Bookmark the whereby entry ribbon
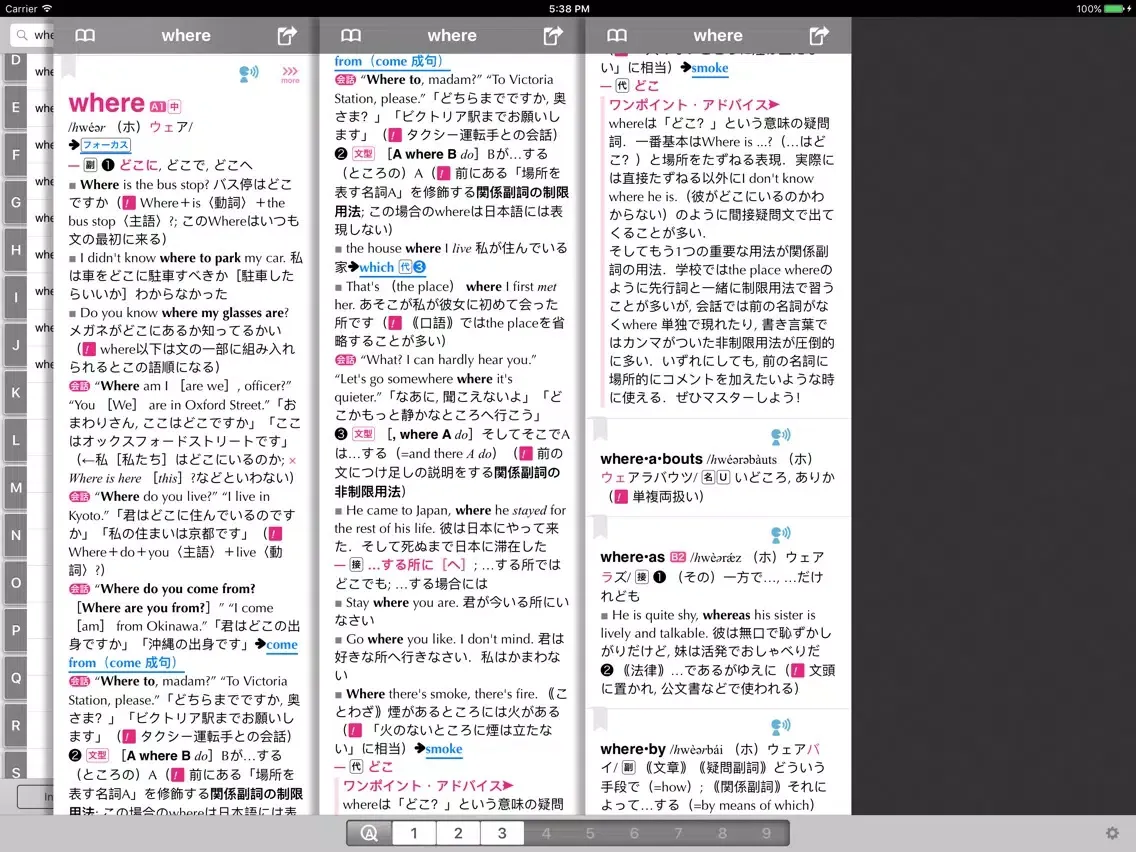This screenshot has height=852, width=1136. [600, 718]
